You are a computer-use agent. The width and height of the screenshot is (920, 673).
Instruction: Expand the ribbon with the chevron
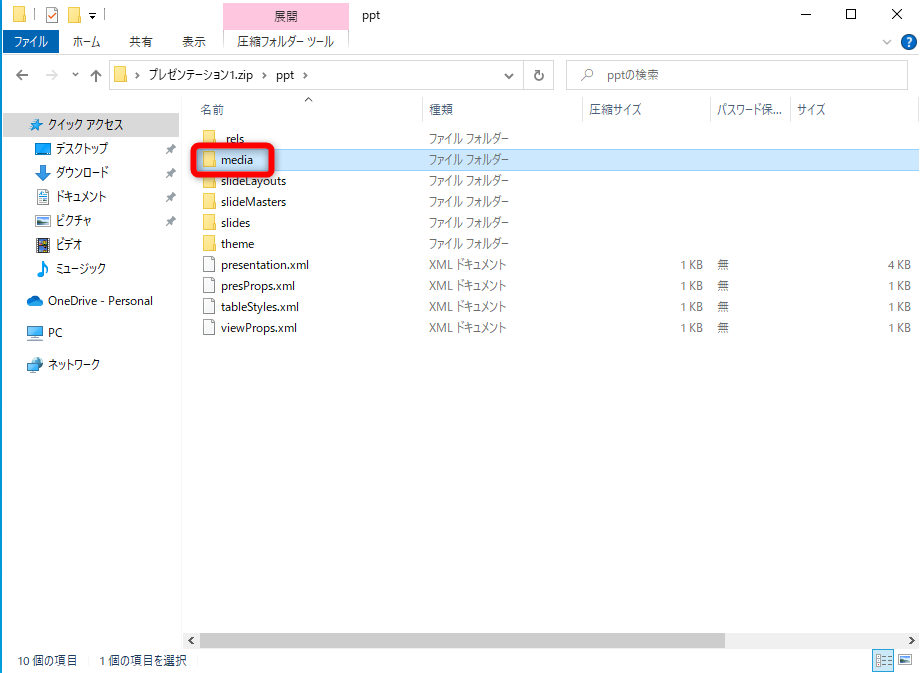click(x=887, y=42)
